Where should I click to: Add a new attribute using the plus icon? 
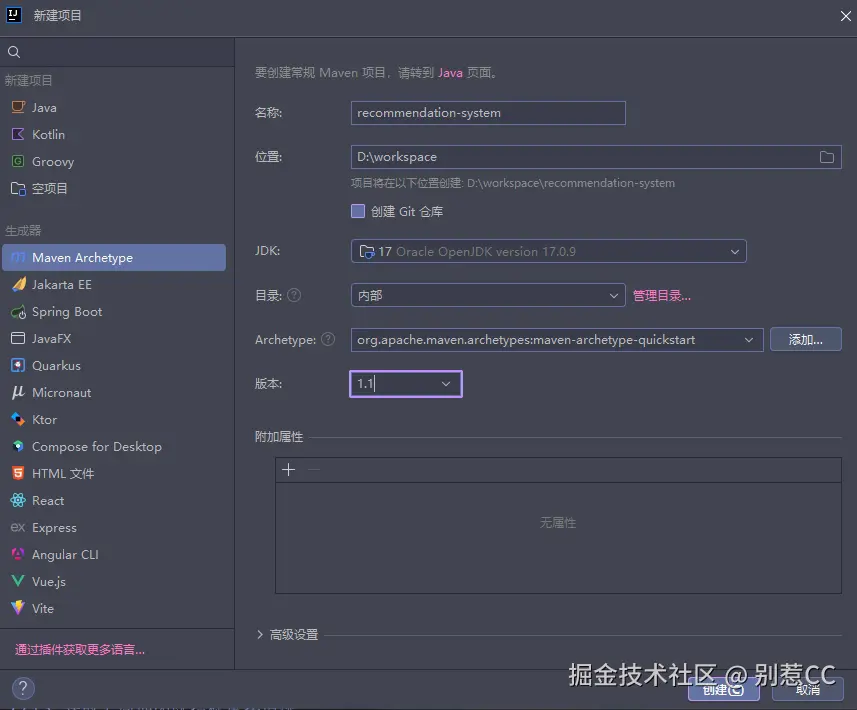(289, 468)
